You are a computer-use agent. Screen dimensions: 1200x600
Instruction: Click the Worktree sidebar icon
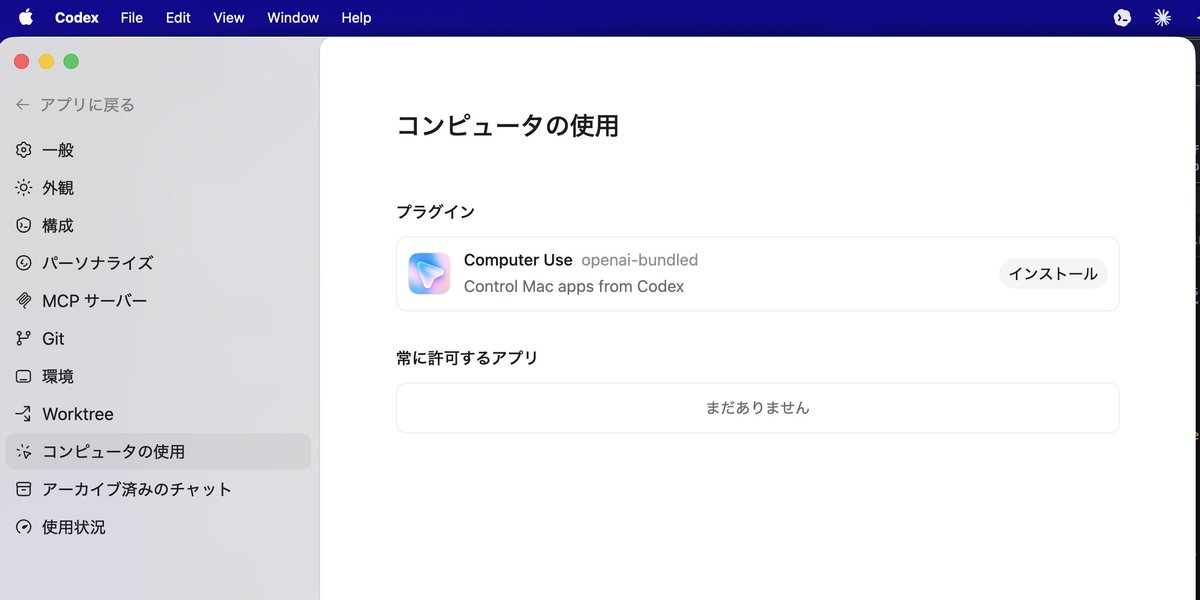pos(24,414)
